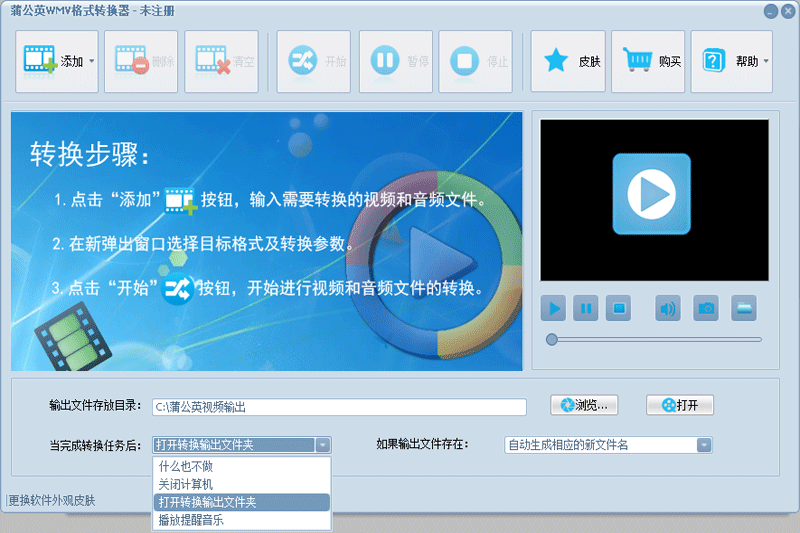The height and width of the screenshot is (533, 800).
Task: Open the 皮肤 skin chooser
Action: point(568,61)
